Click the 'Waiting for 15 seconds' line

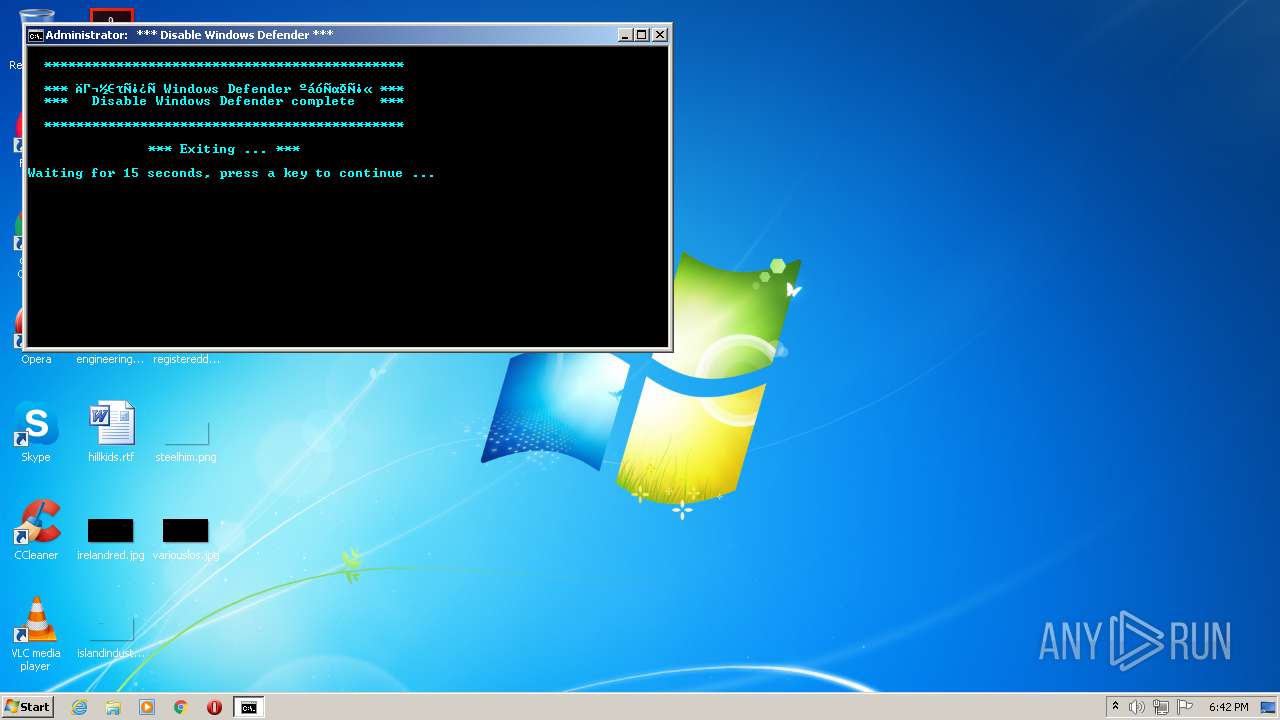click(231, 173)
